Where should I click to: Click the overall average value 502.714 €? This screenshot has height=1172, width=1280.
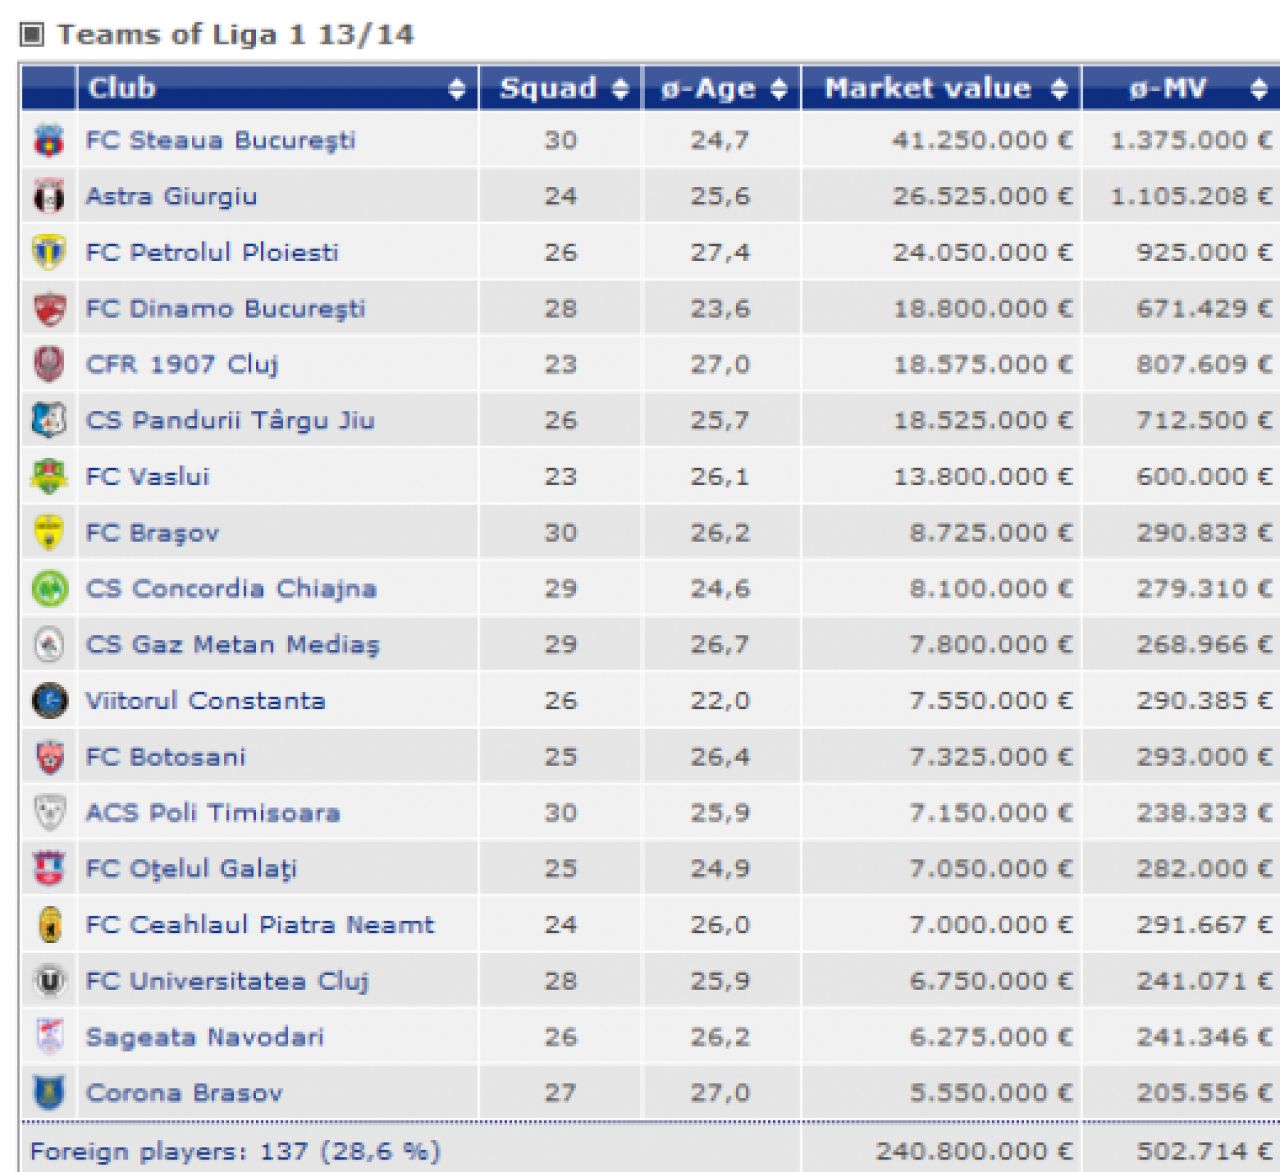1205,1151
